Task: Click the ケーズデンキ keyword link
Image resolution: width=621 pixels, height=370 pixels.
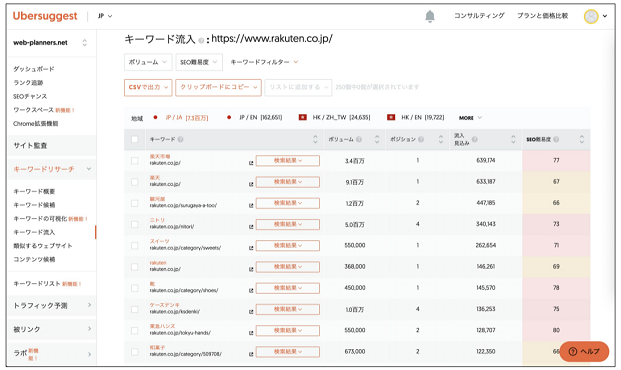Action: tap(164, 305)
